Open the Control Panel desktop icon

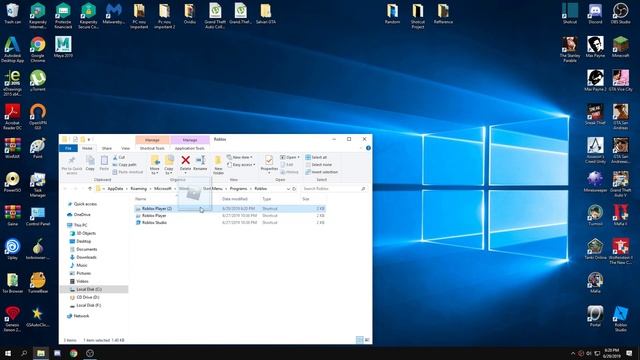[x=38, y=216]
